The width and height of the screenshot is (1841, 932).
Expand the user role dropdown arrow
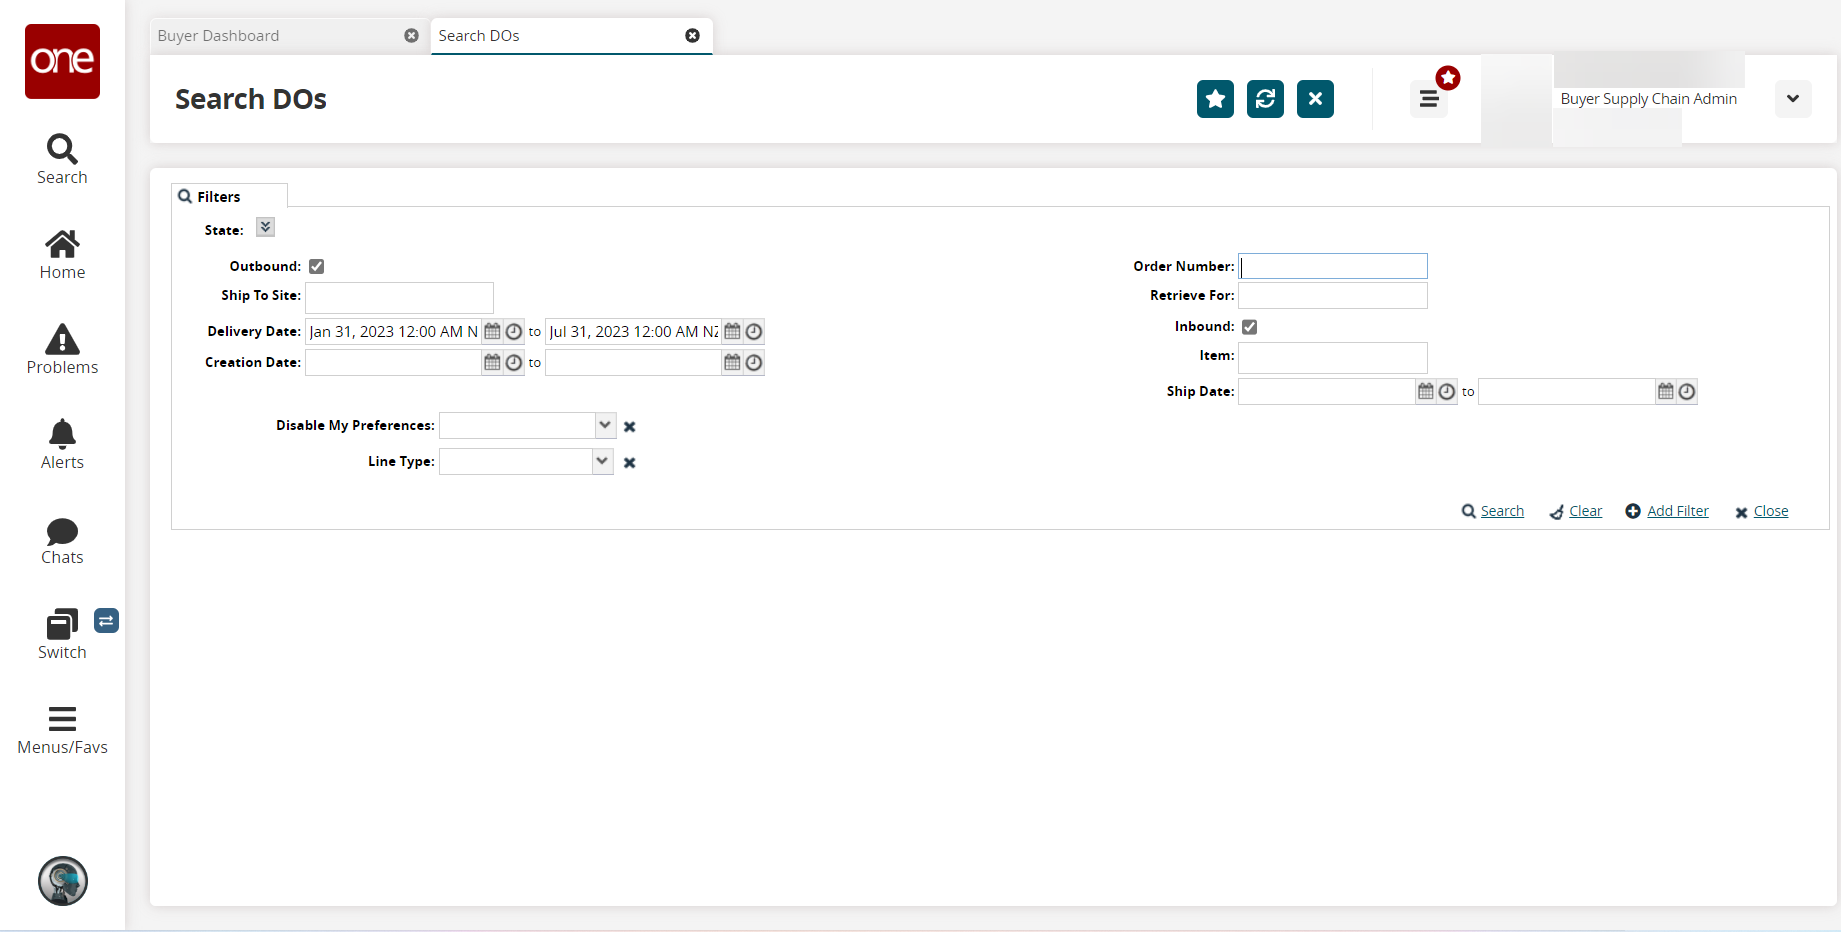tap(1793, 99)
